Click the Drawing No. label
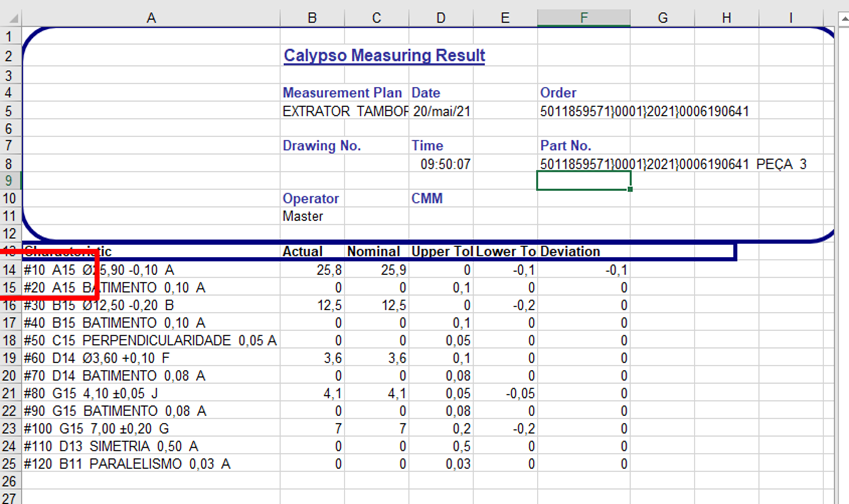The width and height of the screenshot is (849, 504). click(322, 146)
